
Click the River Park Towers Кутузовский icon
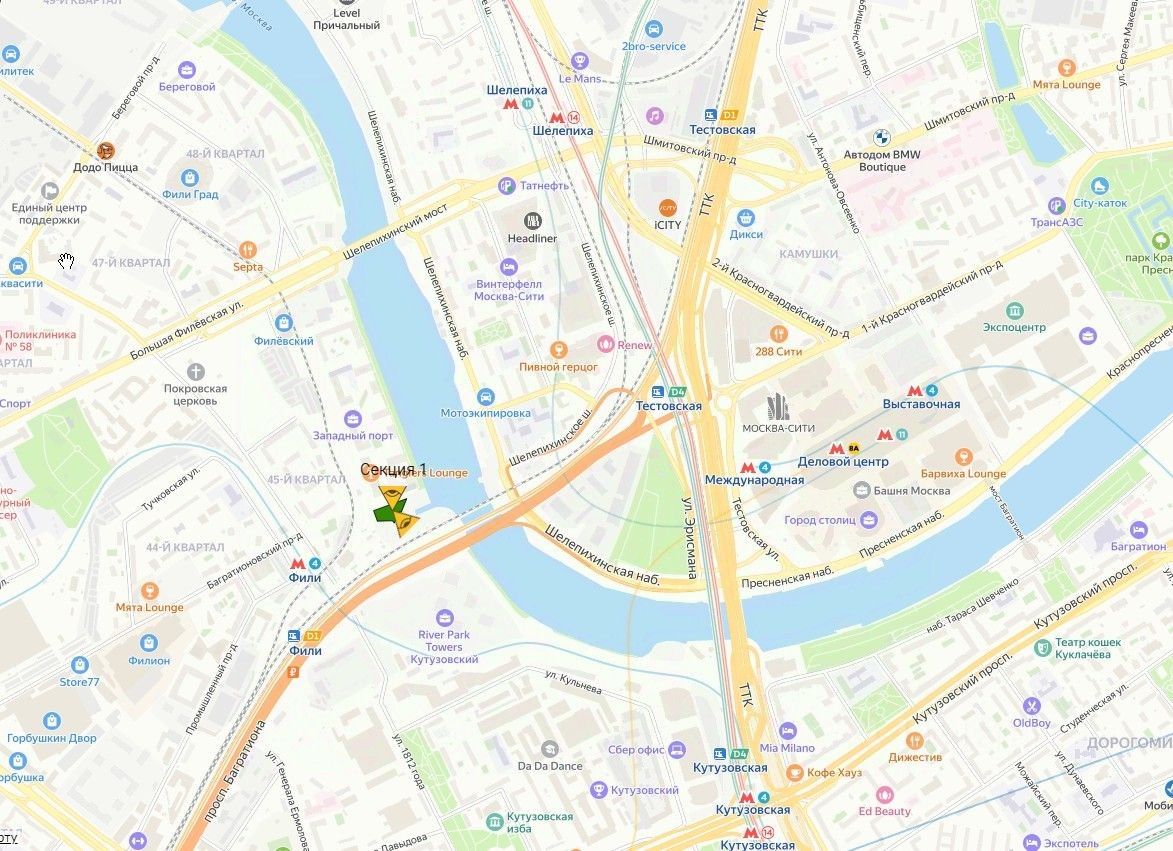445,618
